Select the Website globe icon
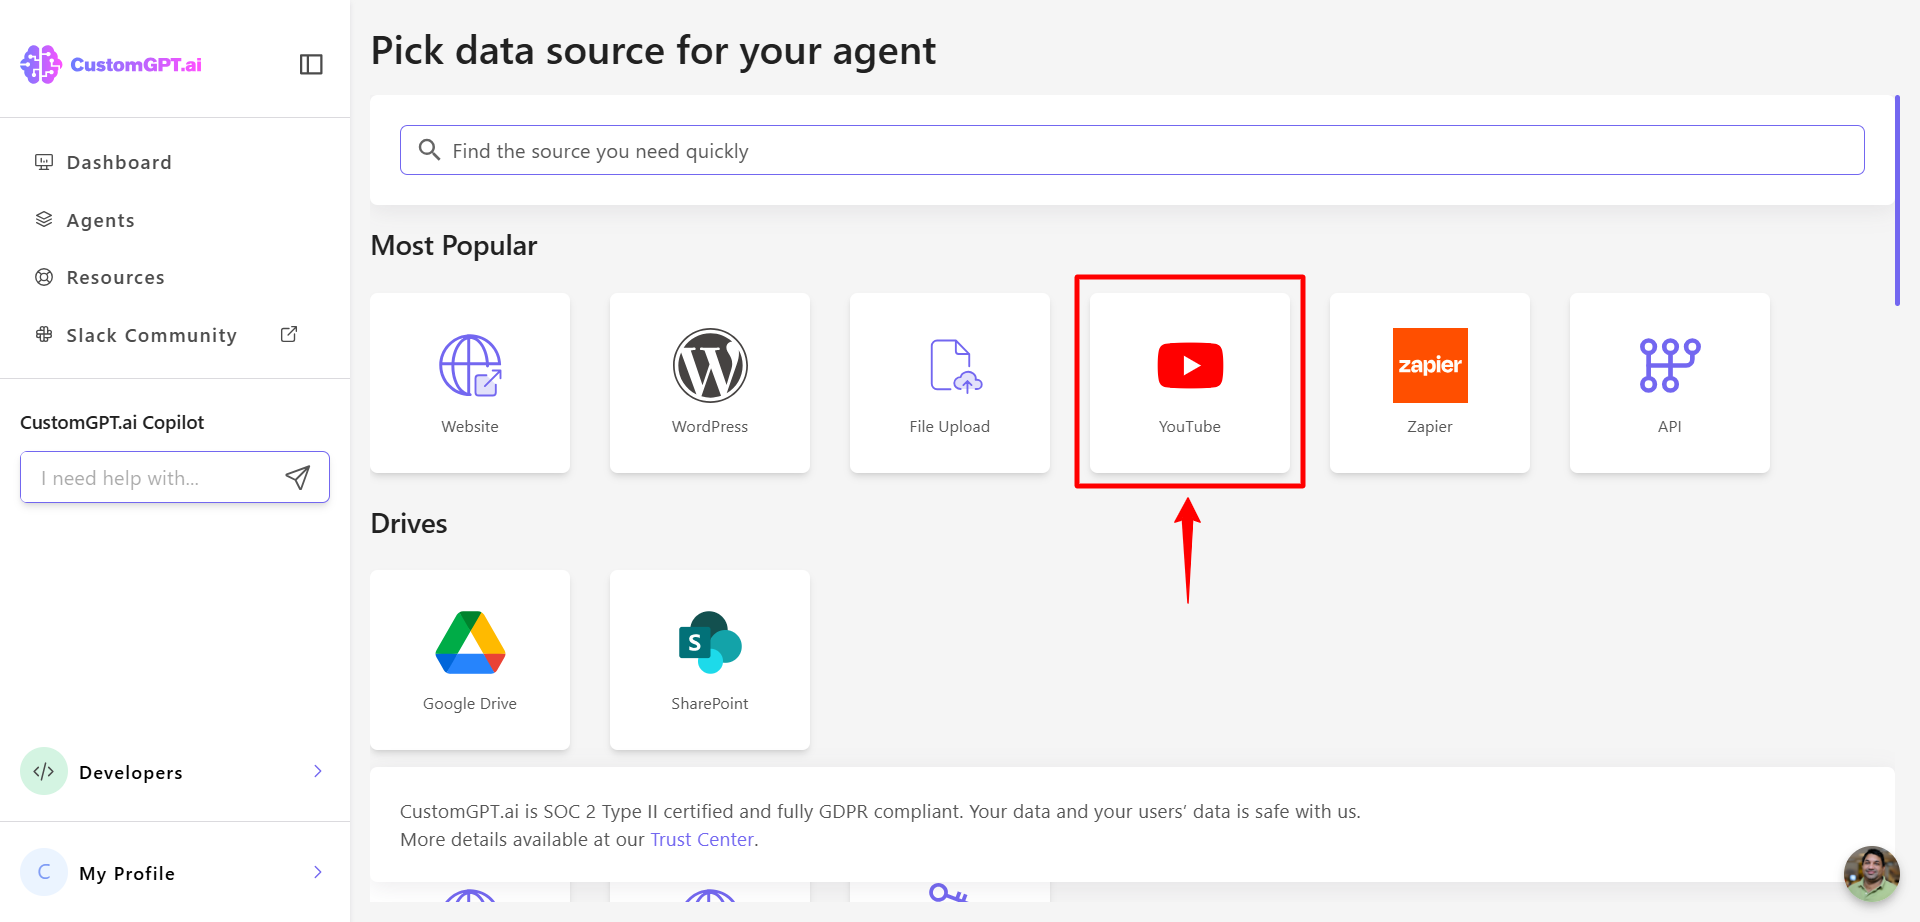This screenshot has width=1920, height=922. click(470, 365)
